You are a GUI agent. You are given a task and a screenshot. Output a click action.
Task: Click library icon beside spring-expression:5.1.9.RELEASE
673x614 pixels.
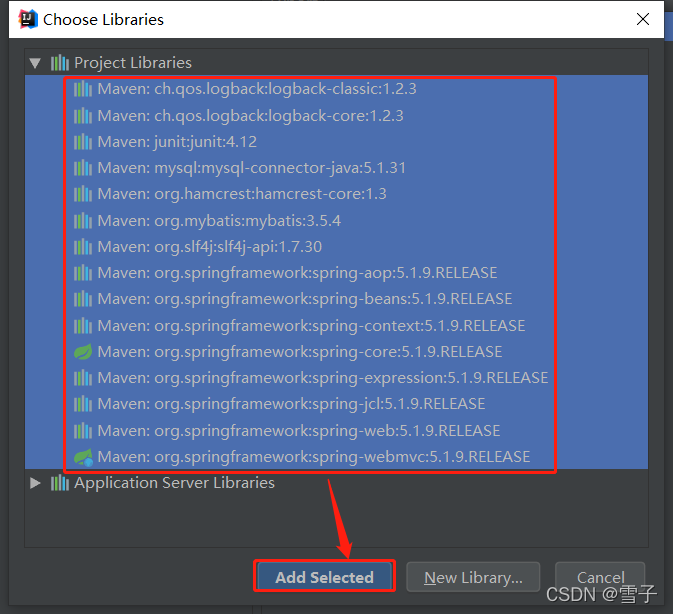[x=83, y=378]
